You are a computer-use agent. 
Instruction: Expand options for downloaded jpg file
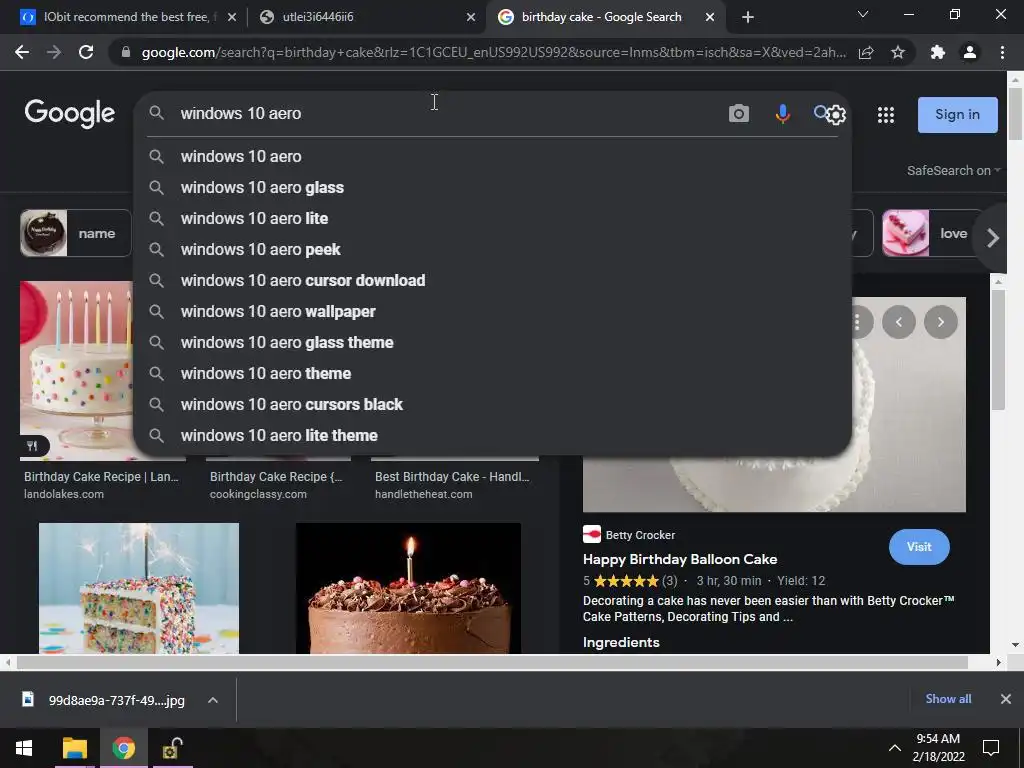click(x=213, y=700)
